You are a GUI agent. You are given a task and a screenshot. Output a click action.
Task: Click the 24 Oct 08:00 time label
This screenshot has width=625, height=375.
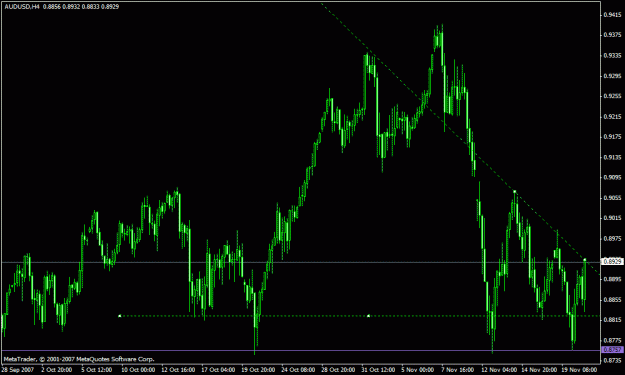(x=298, y=370)
